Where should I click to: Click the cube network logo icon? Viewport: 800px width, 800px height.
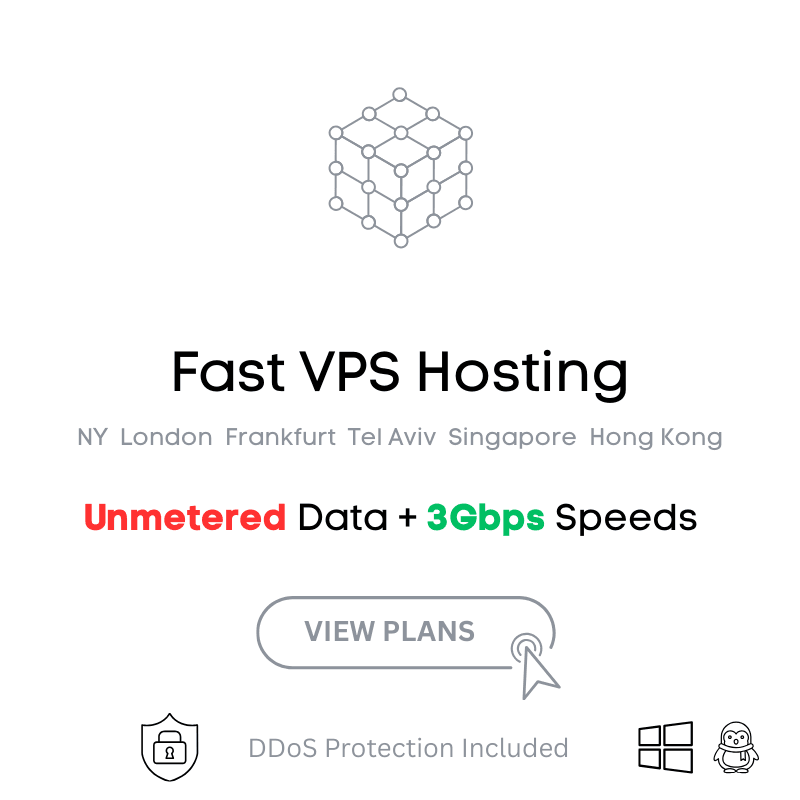400,167
